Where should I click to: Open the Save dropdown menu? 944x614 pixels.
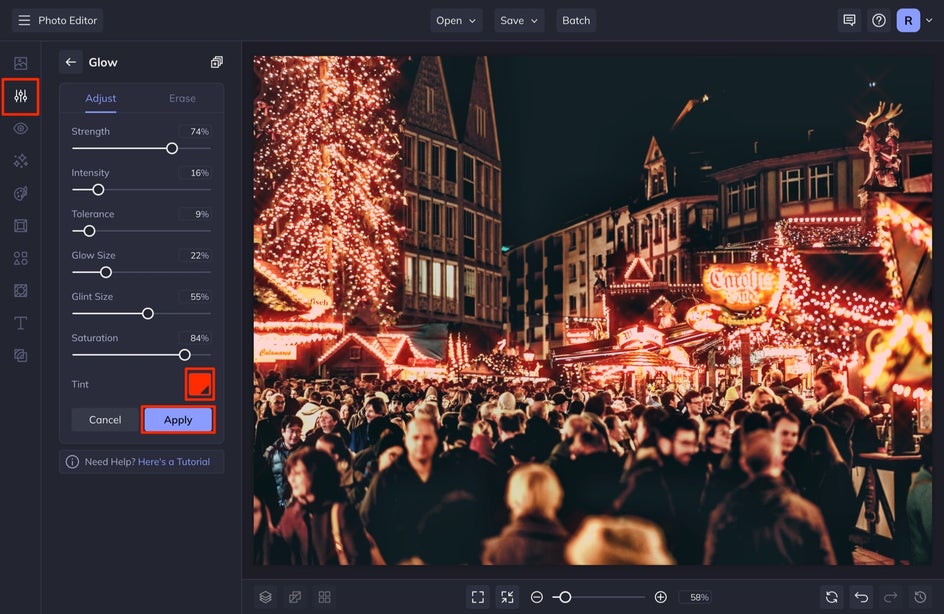click(519, 20)
